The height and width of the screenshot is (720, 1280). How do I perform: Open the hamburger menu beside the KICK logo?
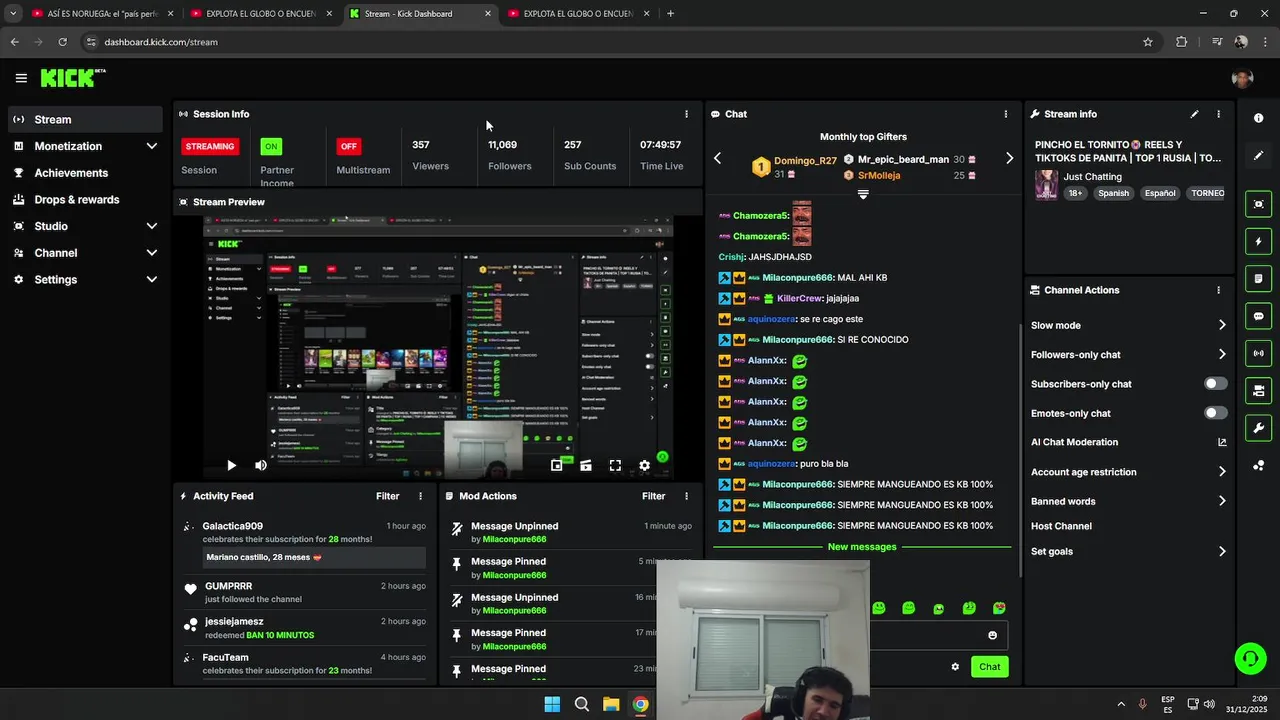pos(21,78)
